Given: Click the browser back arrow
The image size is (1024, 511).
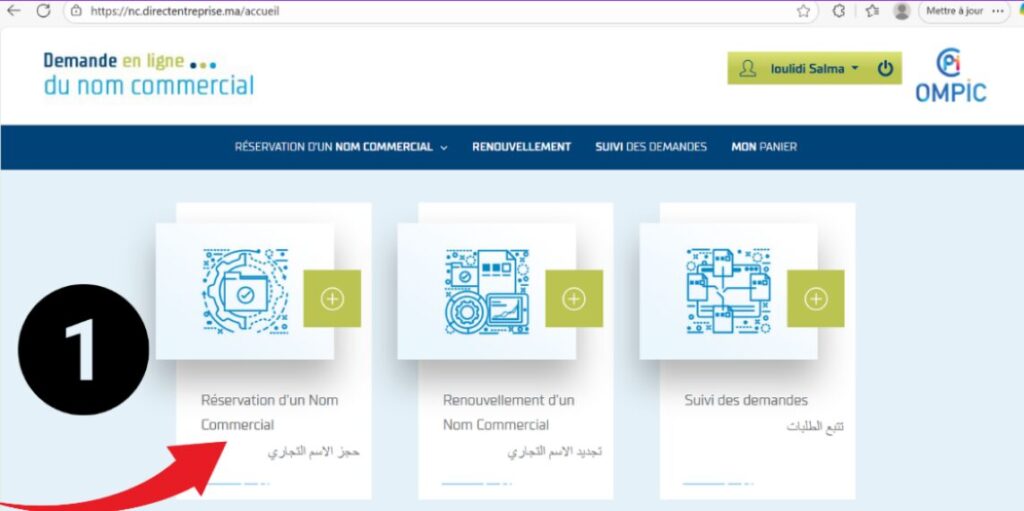Looking at the screenshot, I should click(13, 11).
